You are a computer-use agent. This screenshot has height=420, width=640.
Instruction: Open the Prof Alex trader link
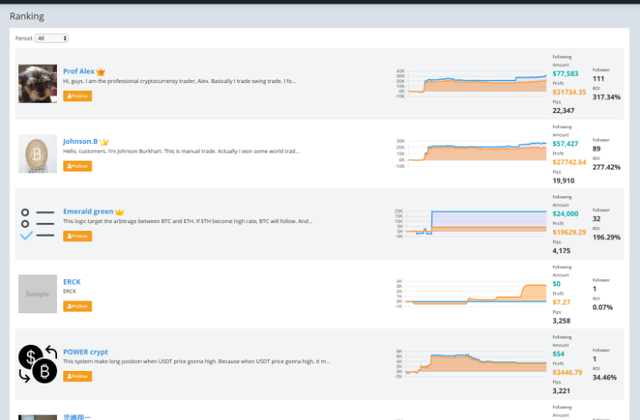point(79,72)
